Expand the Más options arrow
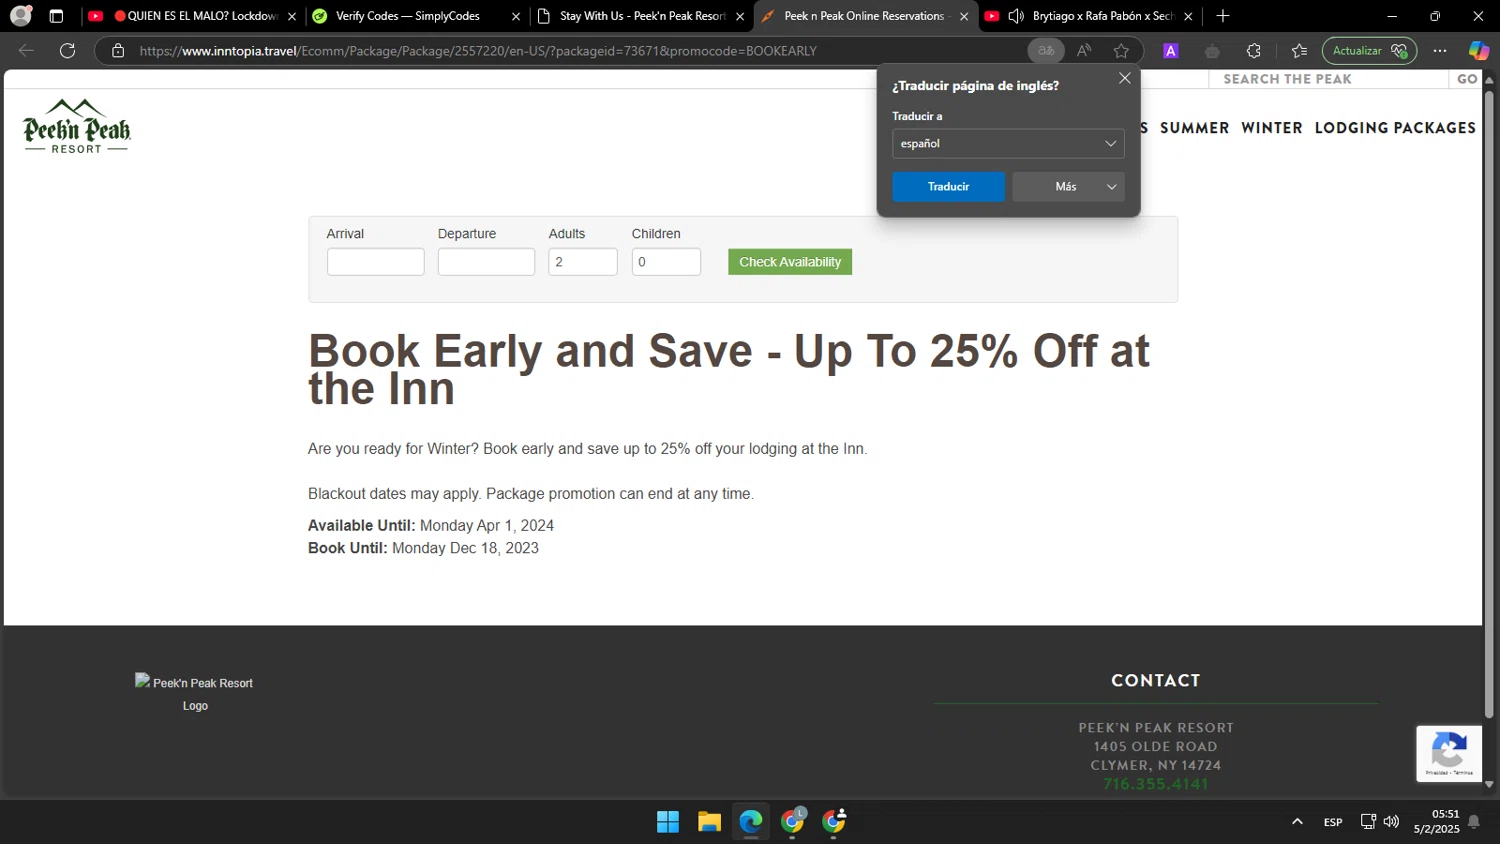Image resolution: width=1500 pixels, height=844 pixels. (x=1111, y=187)
